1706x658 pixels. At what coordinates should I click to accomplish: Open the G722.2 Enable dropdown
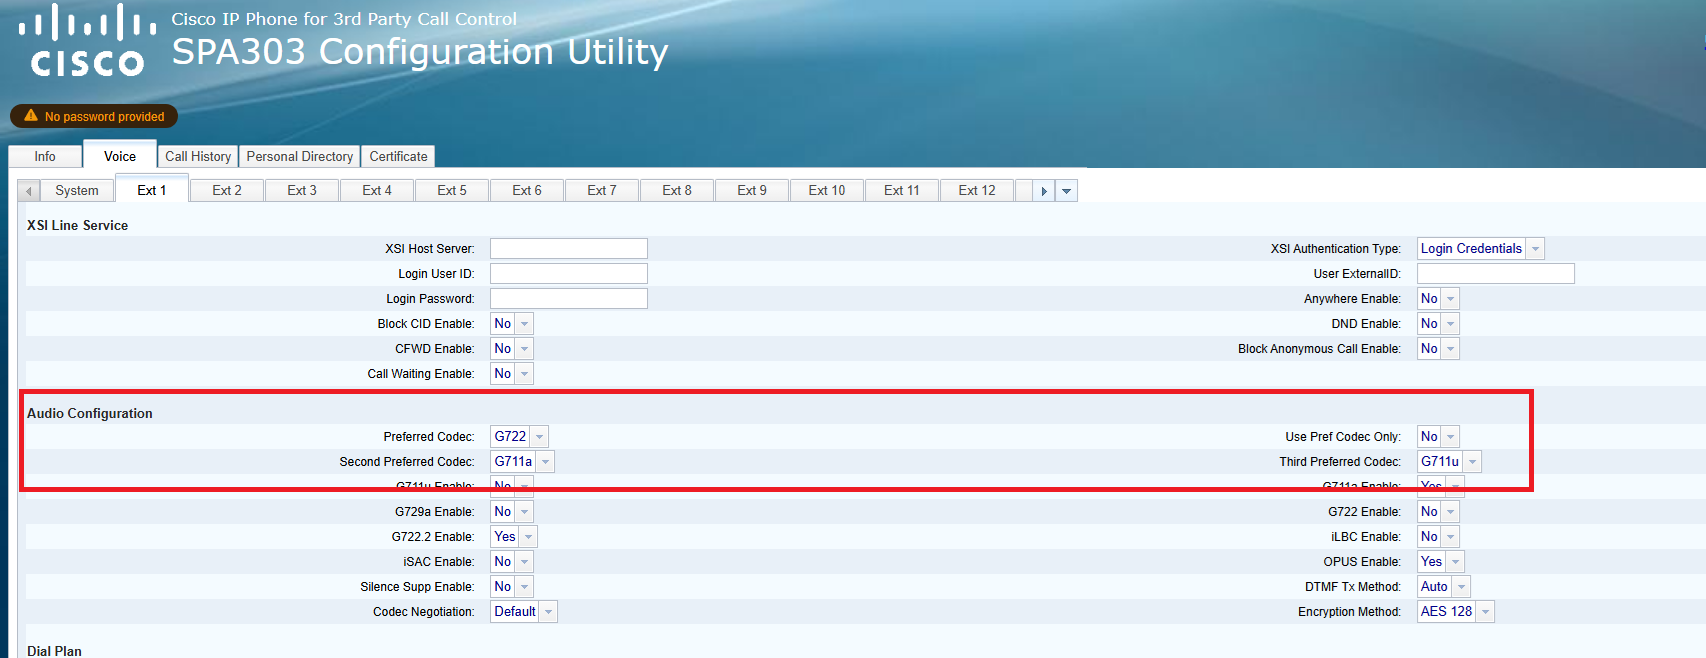[513, 536]
